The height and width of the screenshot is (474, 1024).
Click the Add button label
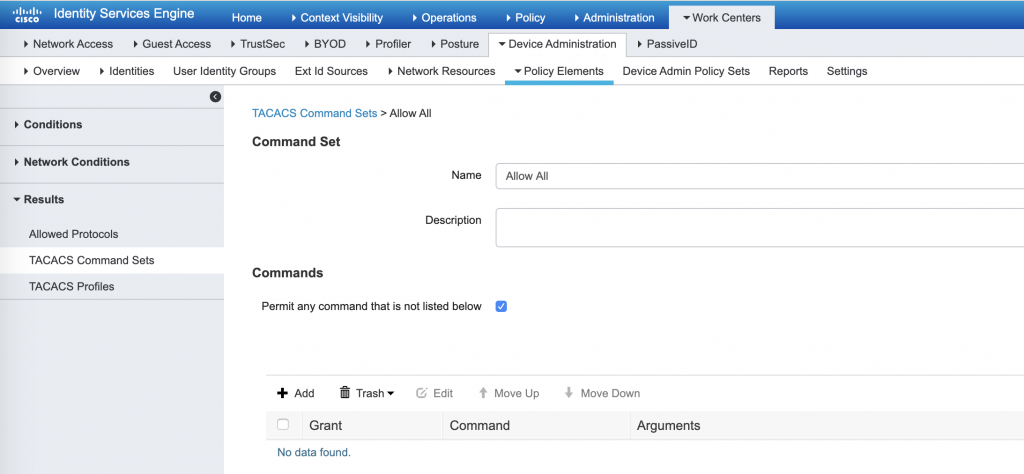(304, 393)
